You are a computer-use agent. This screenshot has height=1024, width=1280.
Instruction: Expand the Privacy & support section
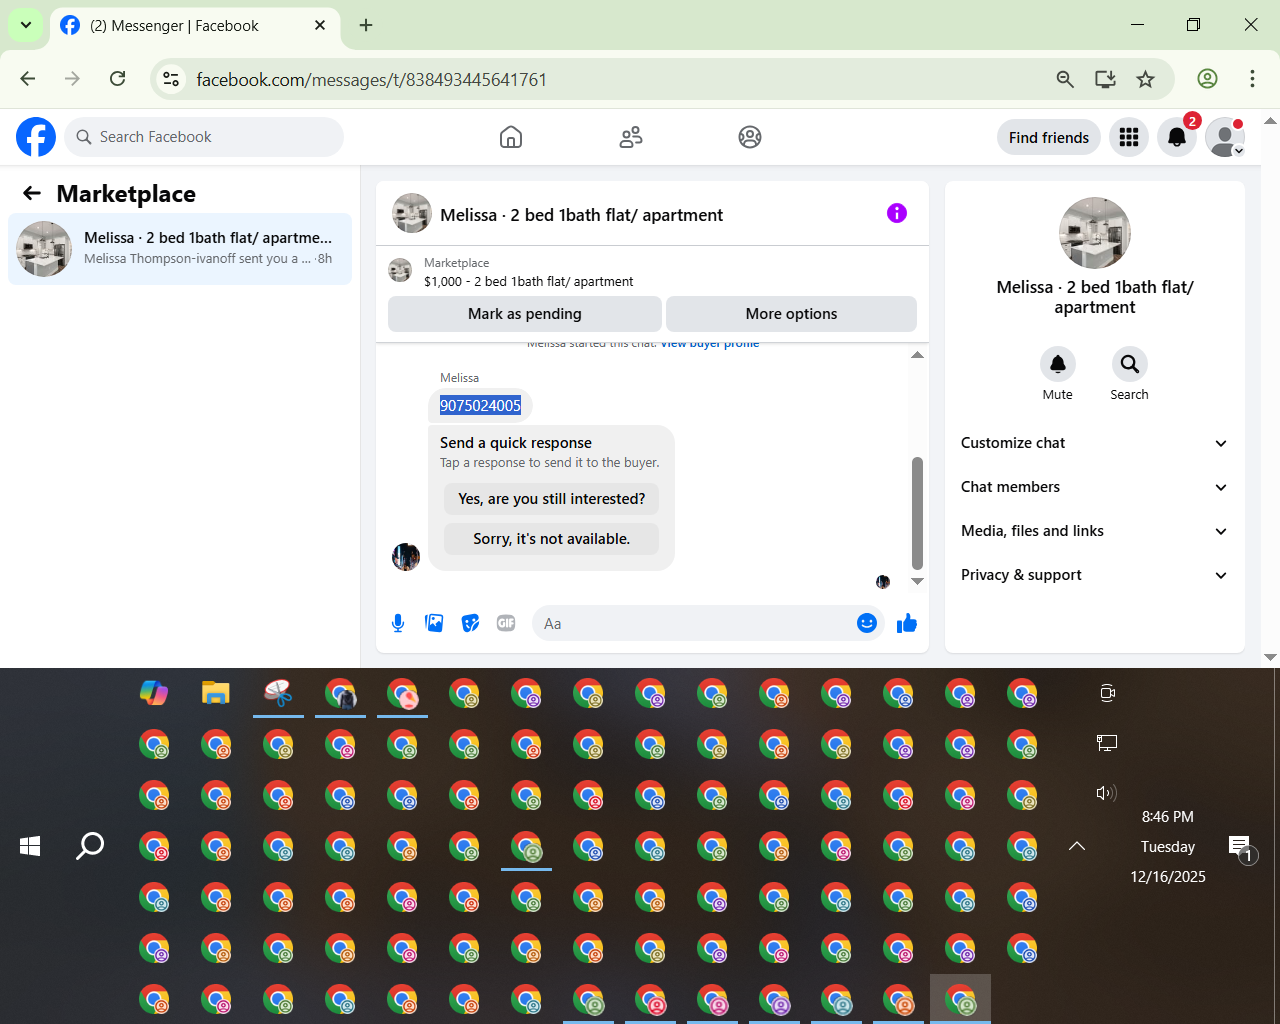[x=1094, y=575]
